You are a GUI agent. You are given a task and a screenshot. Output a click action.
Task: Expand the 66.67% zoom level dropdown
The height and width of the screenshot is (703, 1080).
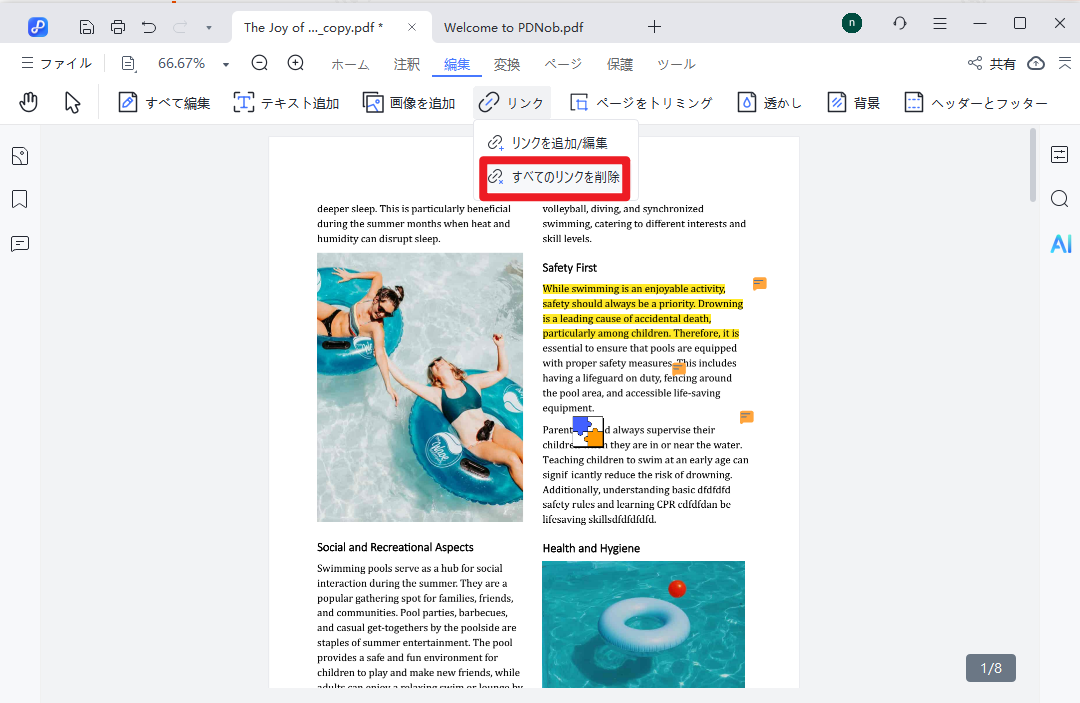pyautogui.click(x=226, y=64)
